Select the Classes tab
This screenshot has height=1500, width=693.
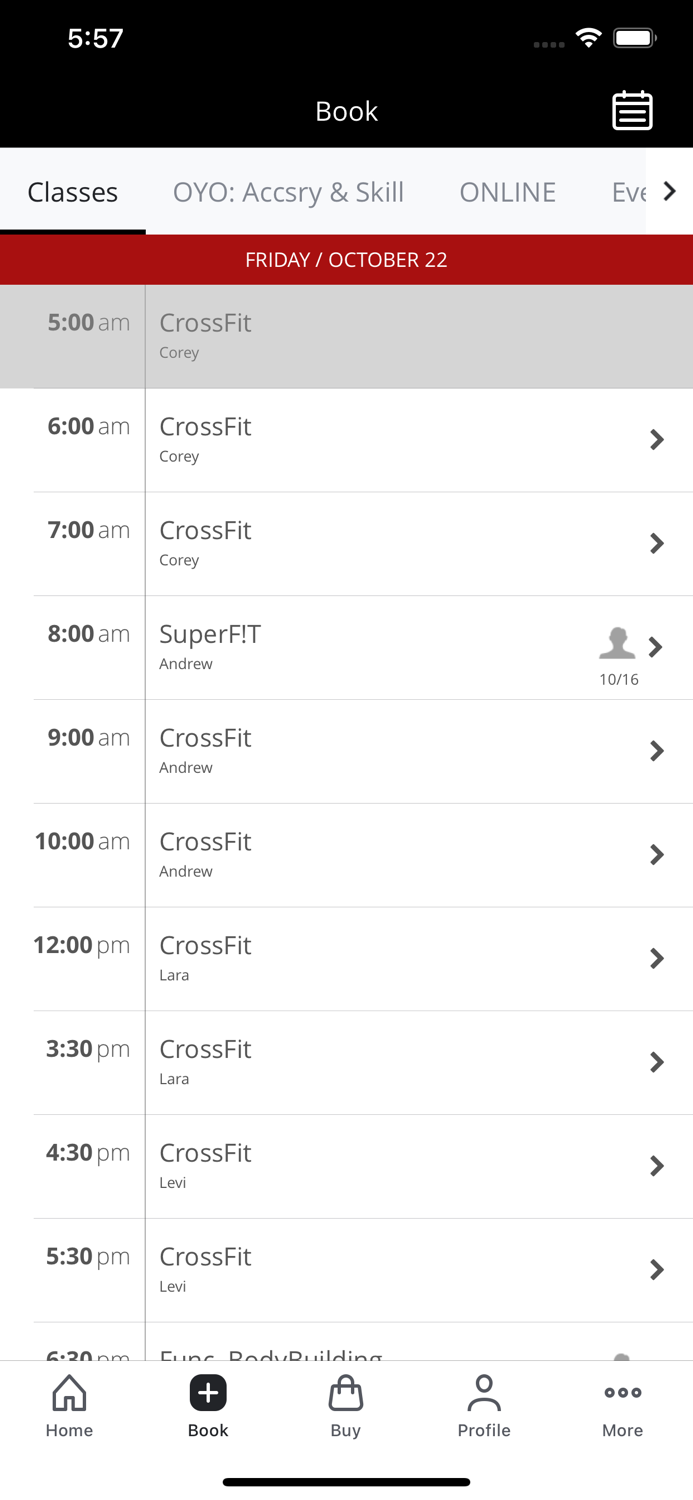72,191
